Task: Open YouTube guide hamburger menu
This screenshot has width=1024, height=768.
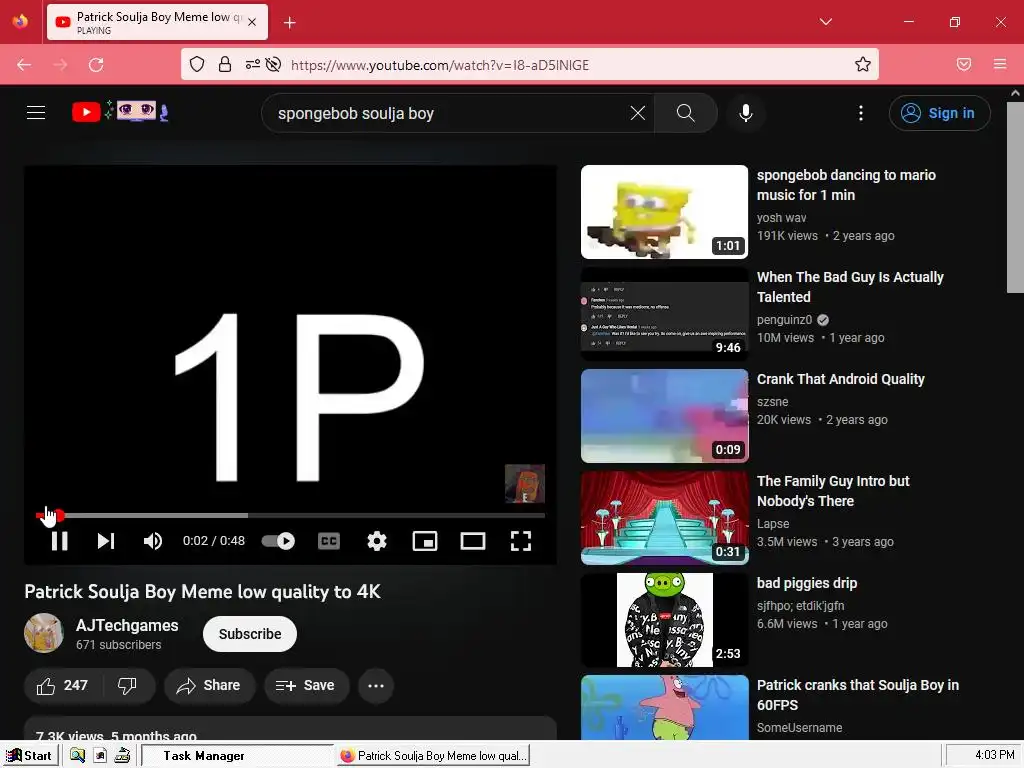Action: pyautogui.click(x=36, y=112)
